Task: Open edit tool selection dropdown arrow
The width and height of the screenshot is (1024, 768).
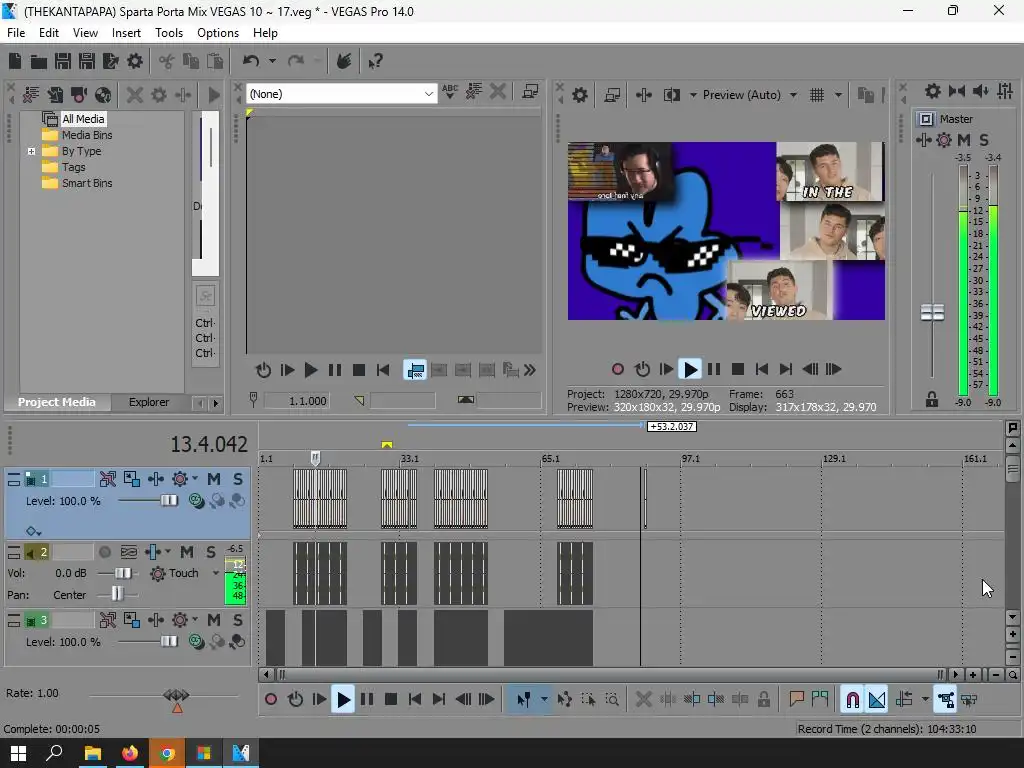Action: (x=544, y=699)
